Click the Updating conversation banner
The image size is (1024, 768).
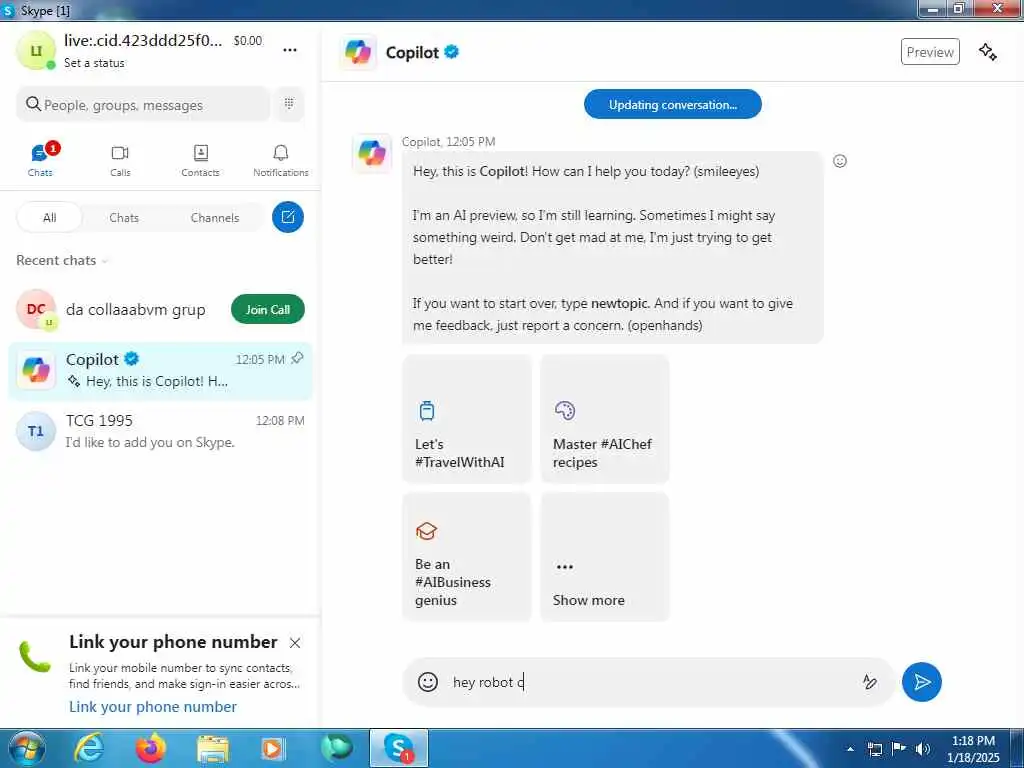673,104
